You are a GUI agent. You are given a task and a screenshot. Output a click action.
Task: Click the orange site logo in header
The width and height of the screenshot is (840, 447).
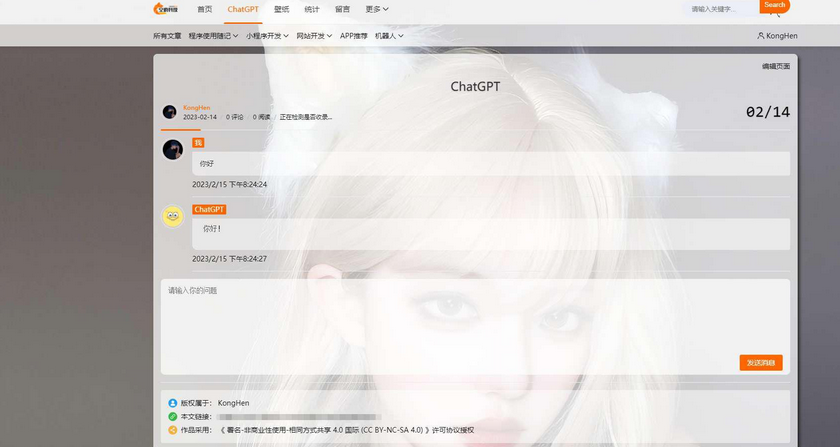point(166,9)
